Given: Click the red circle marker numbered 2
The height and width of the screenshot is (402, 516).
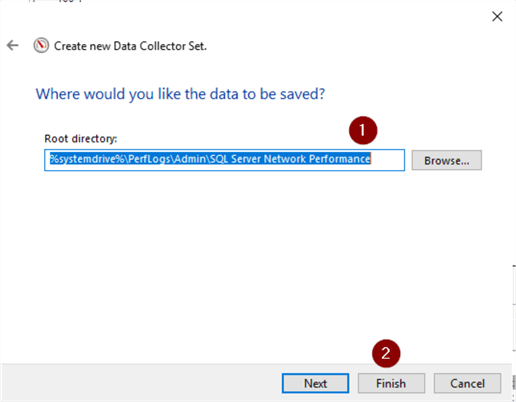Looking at the screenshot, I should pyautogui.click(x=386, y=353).
